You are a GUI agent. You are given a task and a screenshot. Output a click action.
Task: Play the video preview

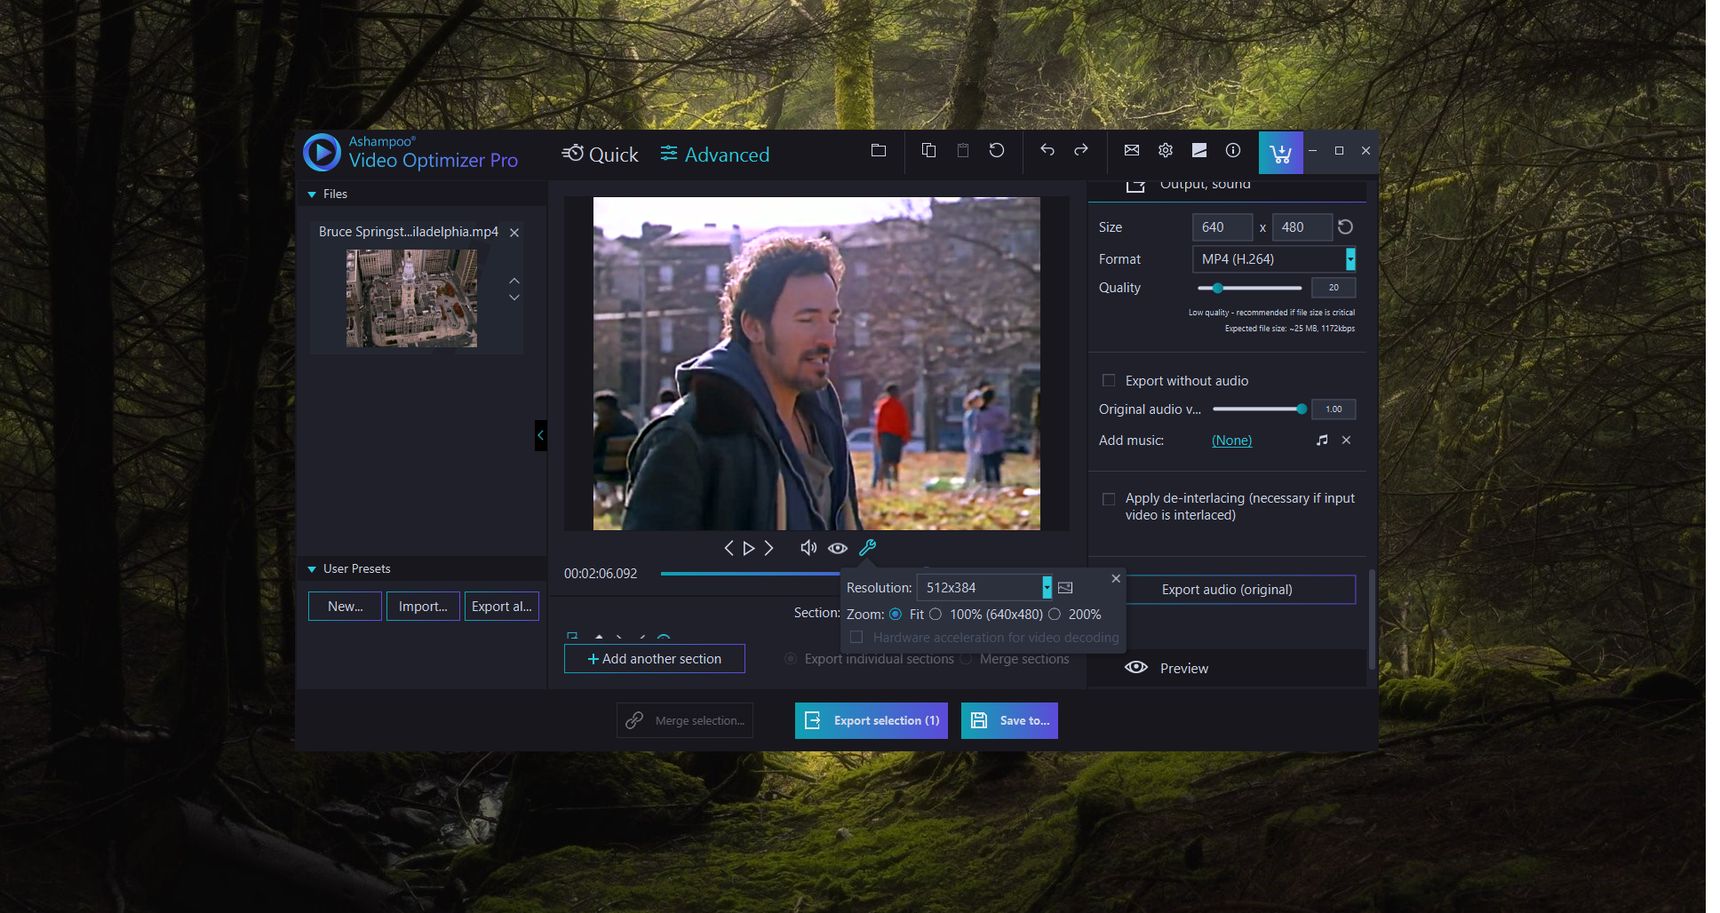pyautogui.click(x=748, y=548)
